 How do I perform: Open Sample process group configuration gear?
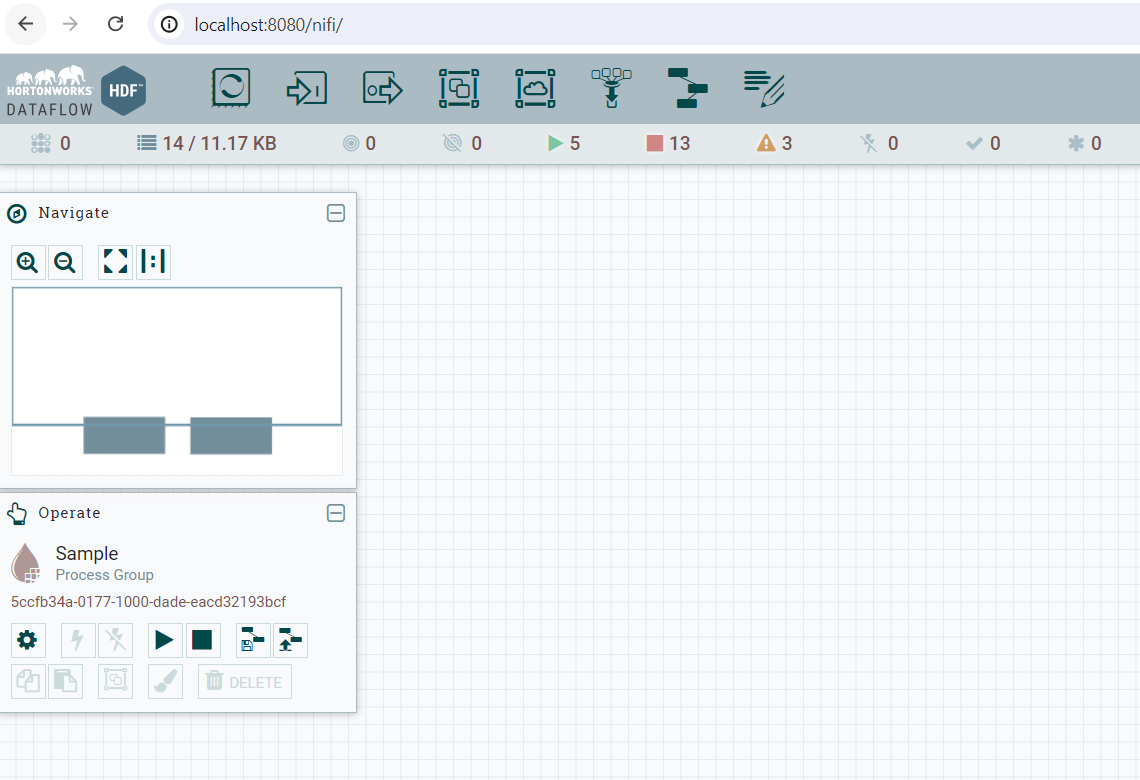(x=28, y=640)
